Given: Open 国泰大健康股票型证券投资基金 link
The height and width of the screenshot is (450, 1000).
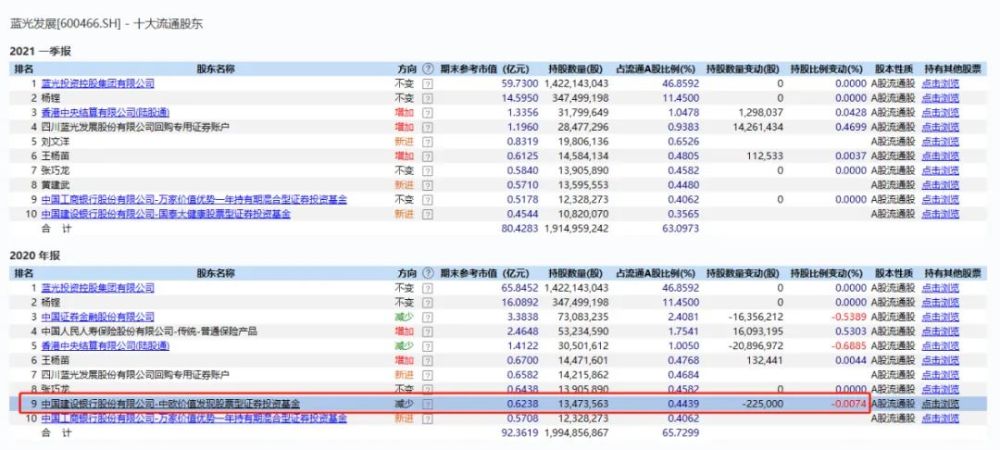Looking at the screenshot, I should 166,214.
